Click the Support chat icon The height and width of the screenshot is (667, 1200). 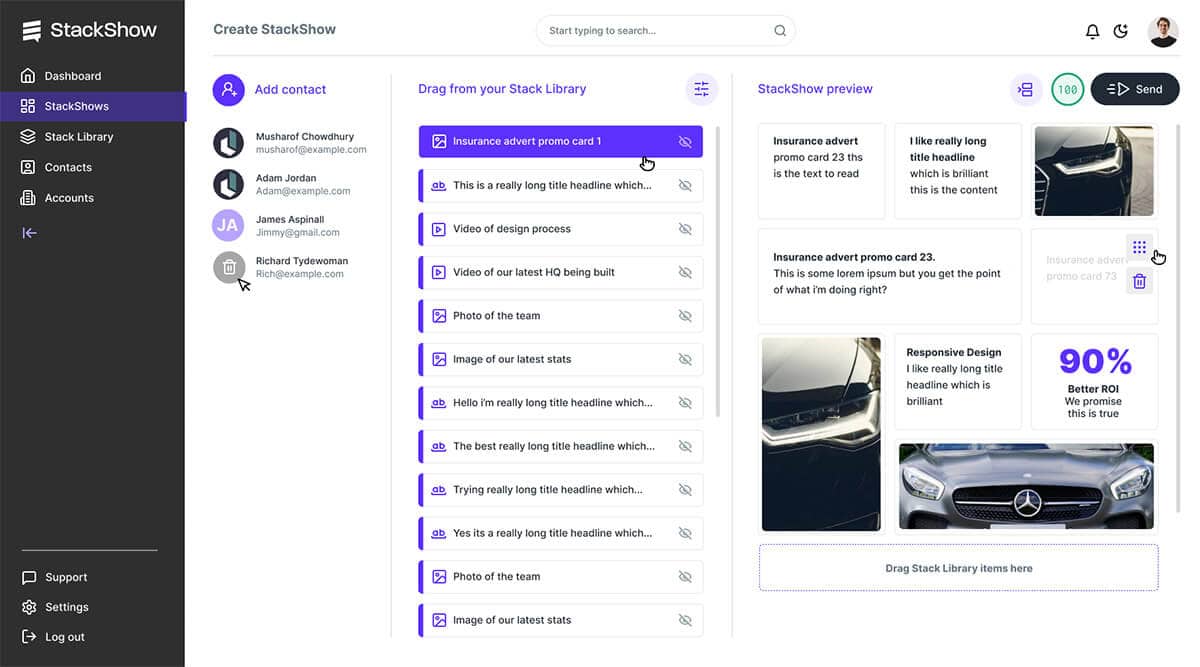pyautogui.click(x=31, y=577)
